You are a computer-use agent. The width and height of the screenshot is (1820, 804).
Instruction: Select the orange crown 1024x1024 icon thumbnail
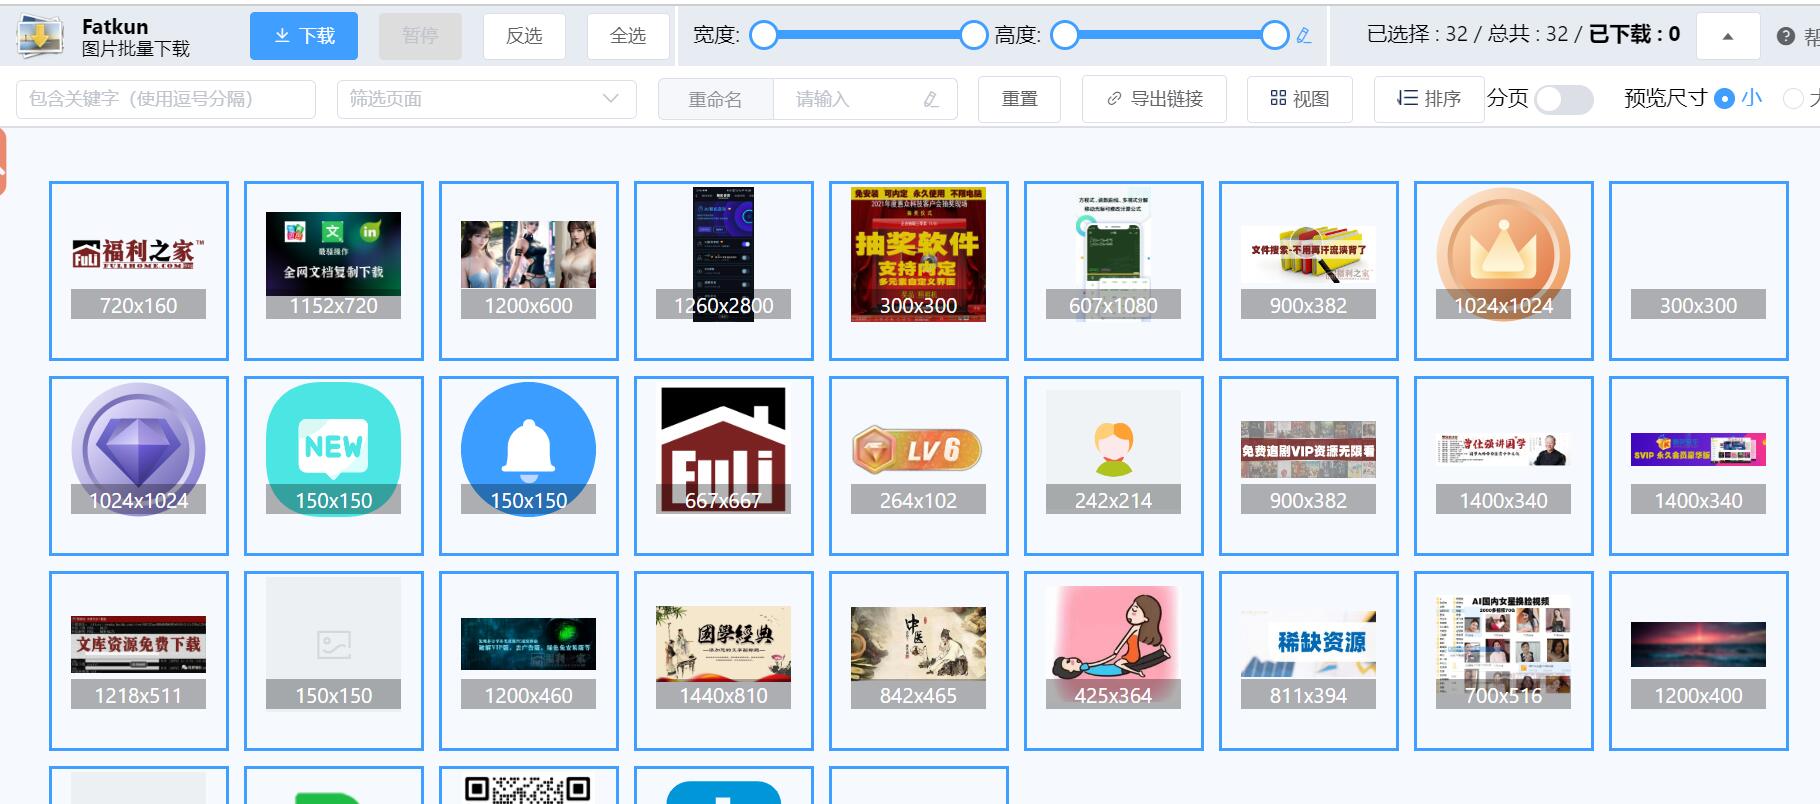1504,271
